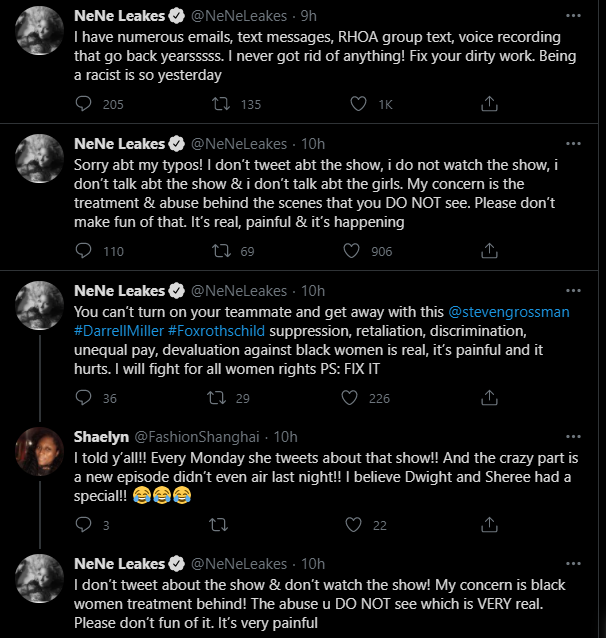Viewport: 606px width, 638px height.
Task: Open Shaelyn's profile picture
Action: (39, 451)
